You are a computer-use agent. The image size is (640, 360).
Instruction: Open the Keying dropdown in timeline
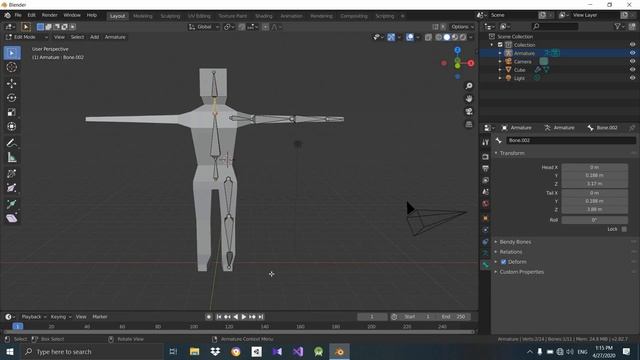point(61,317)
